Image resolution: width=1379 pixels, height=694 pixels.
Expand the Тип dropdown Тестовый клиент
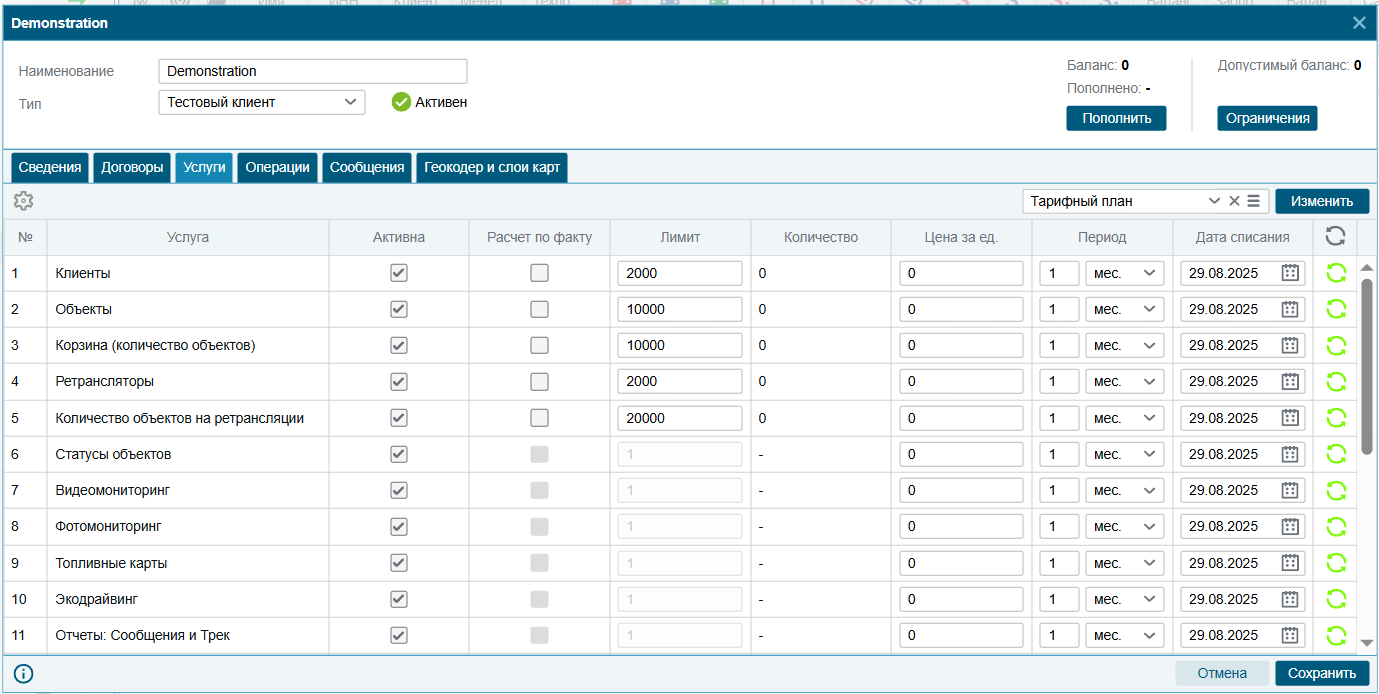[262, 102]
